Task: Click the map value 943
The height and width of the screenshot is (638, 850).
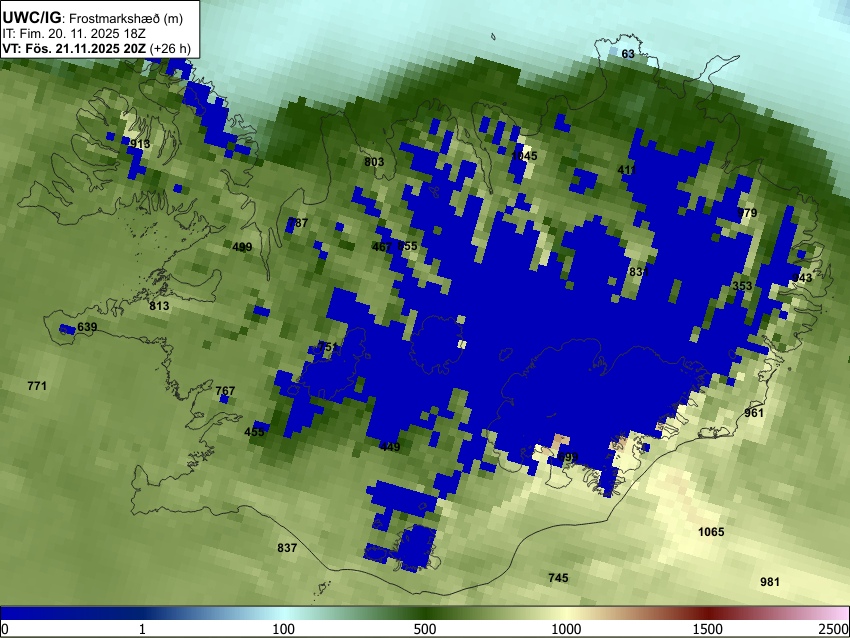Action: pos(802,278)
